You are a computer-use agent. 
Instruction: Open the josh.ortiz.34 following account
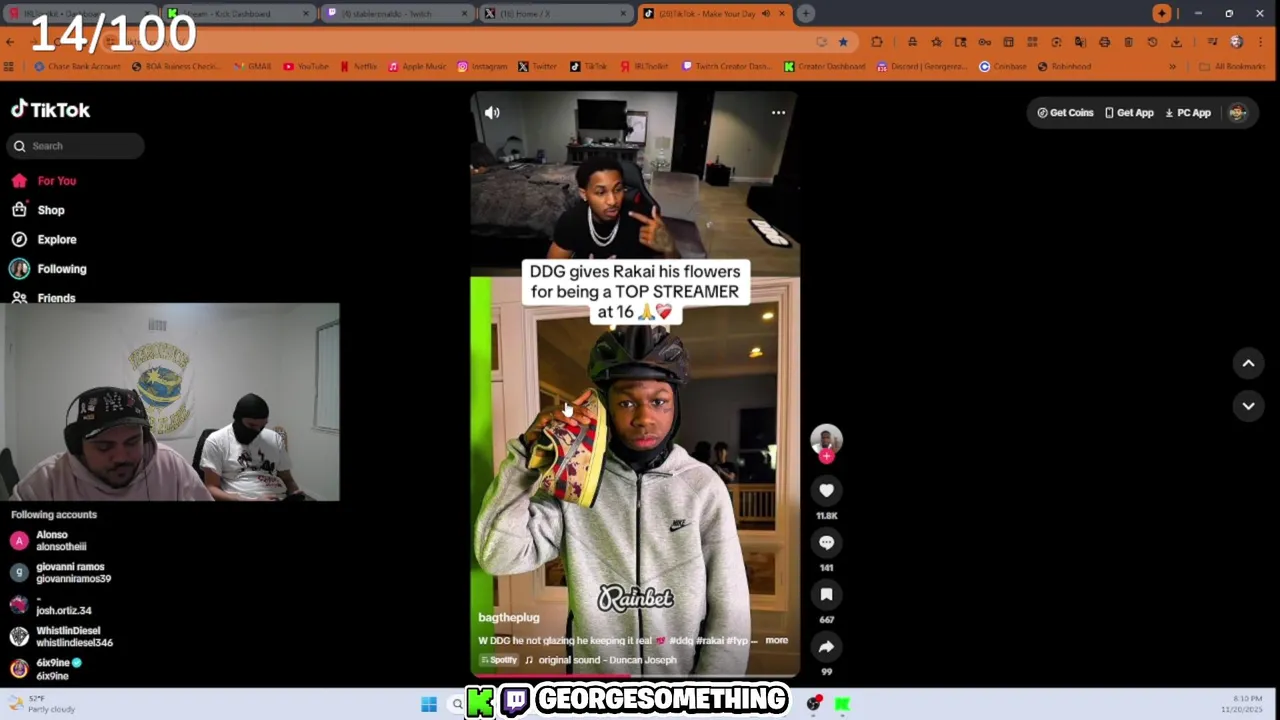coord(52,605)
